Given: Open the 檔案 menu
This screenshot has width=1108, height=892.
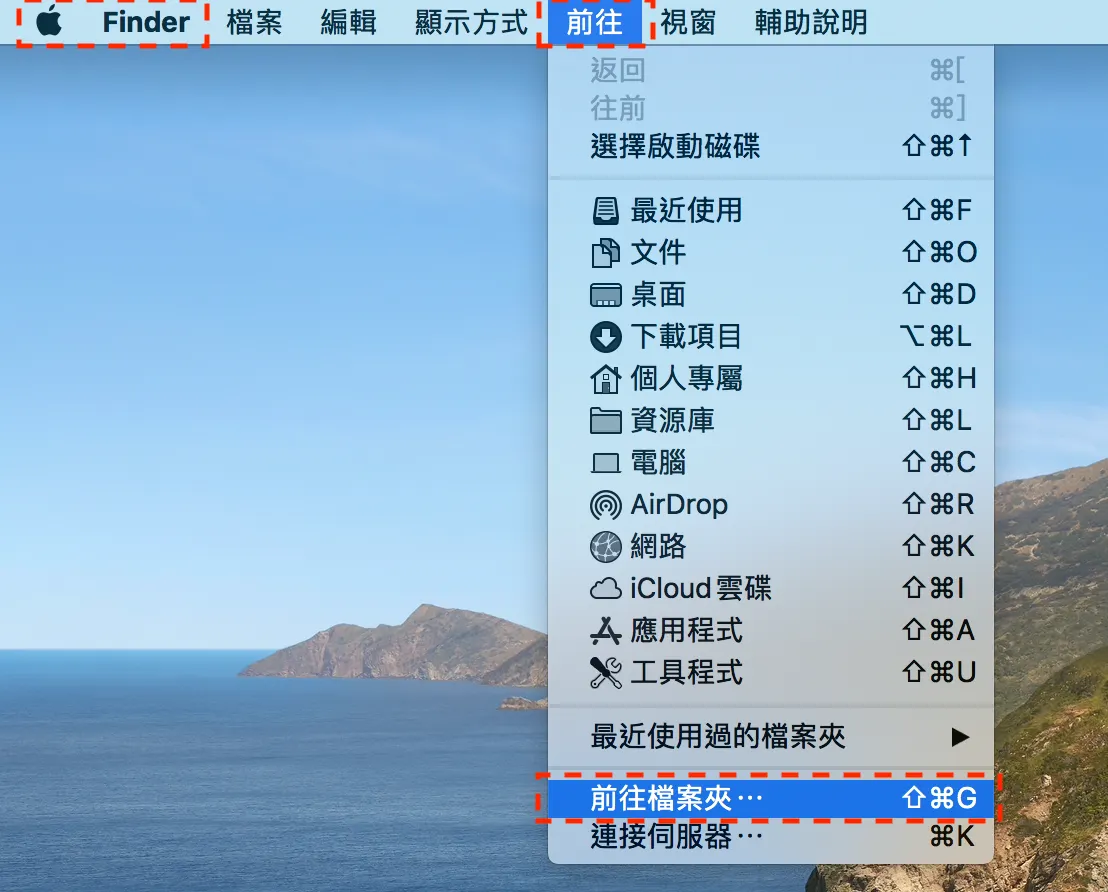Looking at the screenshot, I should coord(254,23).
